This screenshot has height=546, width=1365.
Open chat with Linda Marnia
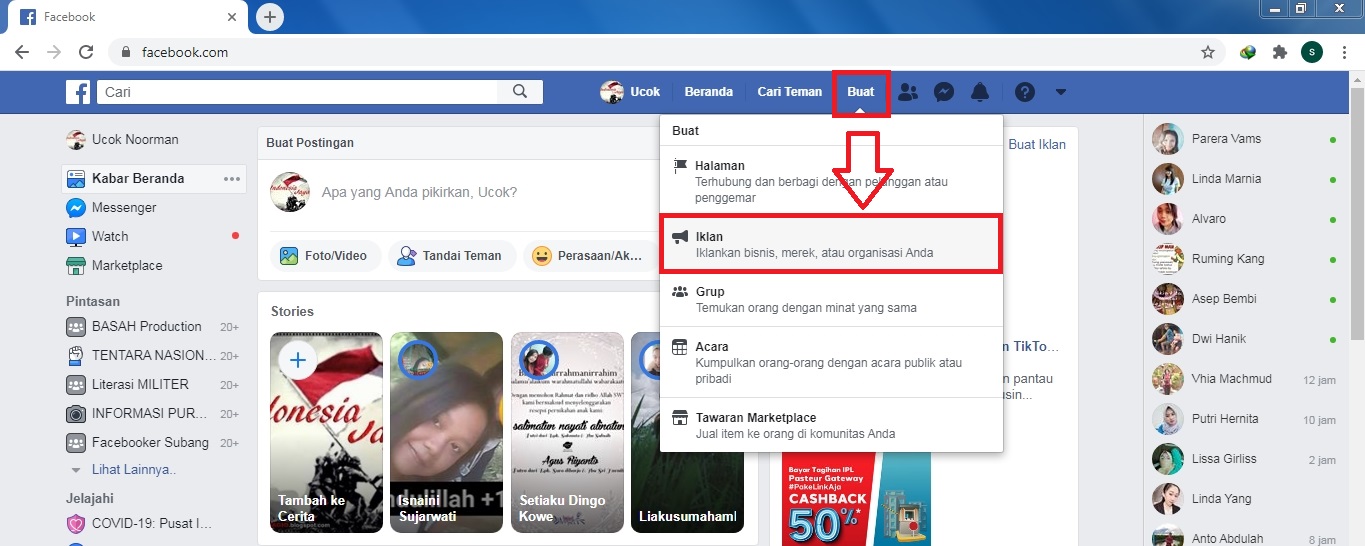click(x=1243, y=179)
